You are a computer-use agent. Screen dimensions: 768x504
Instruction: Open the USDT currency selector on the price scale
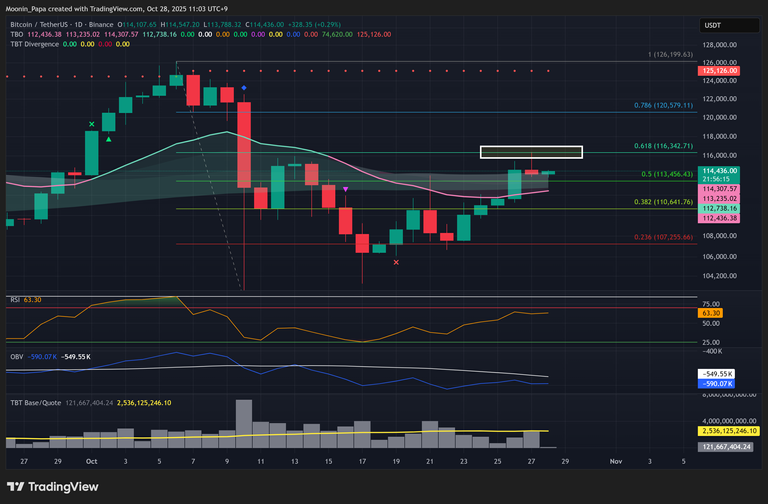click(x=712, y=25)
